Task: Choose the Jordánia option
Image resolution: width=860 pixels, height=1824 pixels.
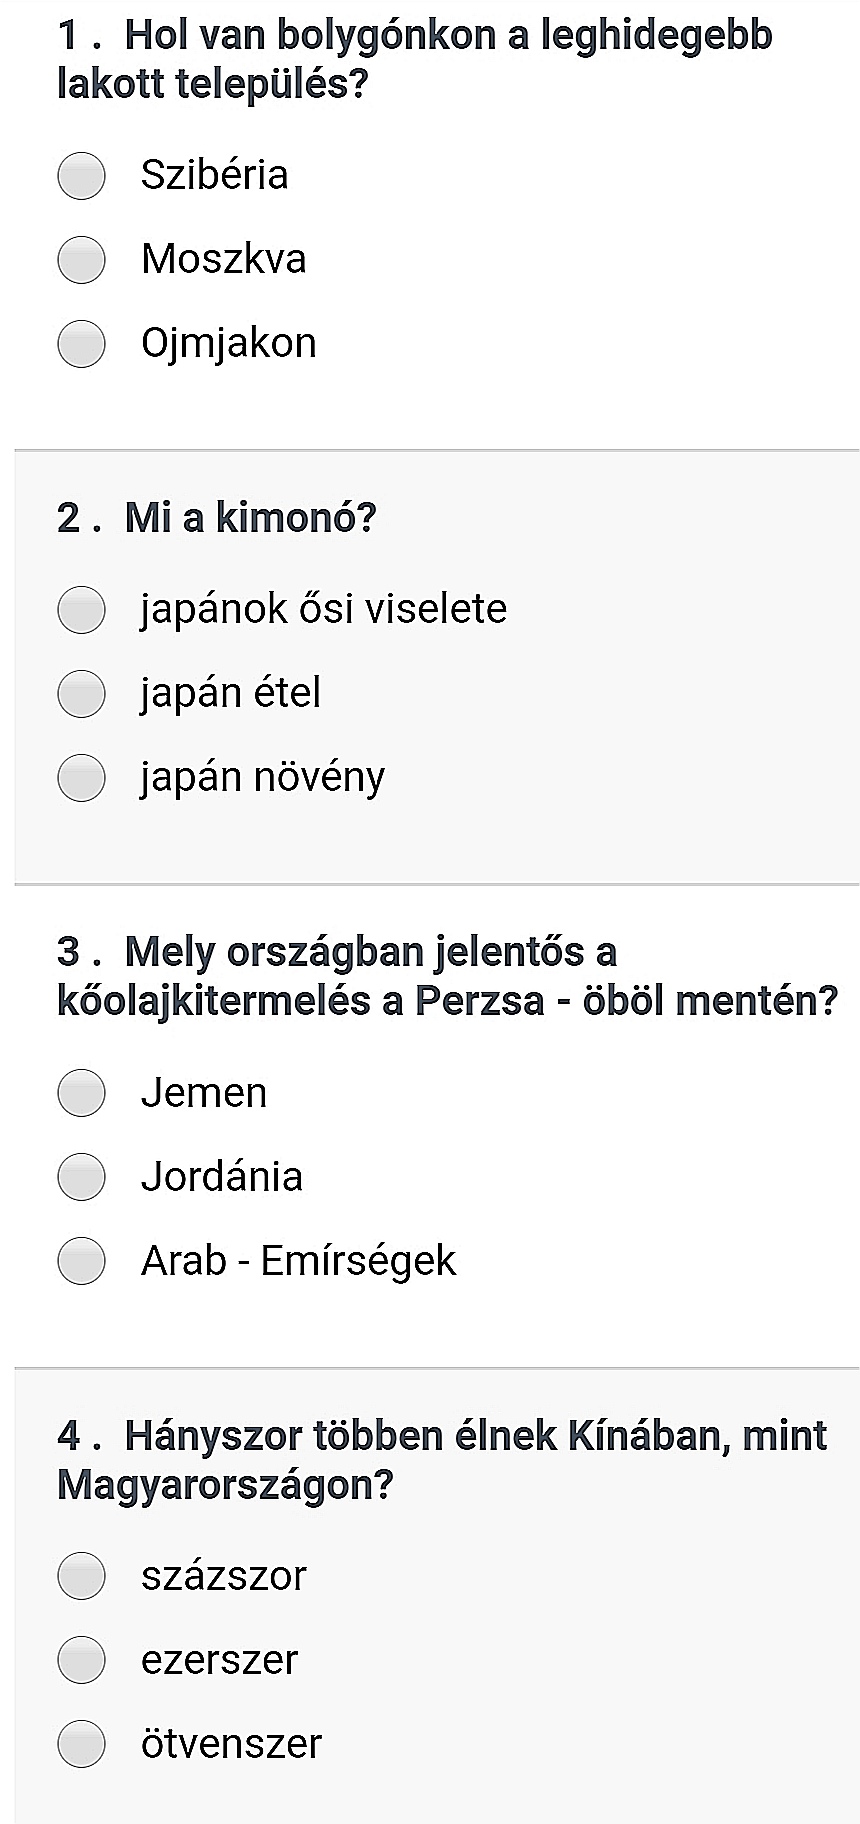Action: pyautogui.click(x=82, y=1177)
